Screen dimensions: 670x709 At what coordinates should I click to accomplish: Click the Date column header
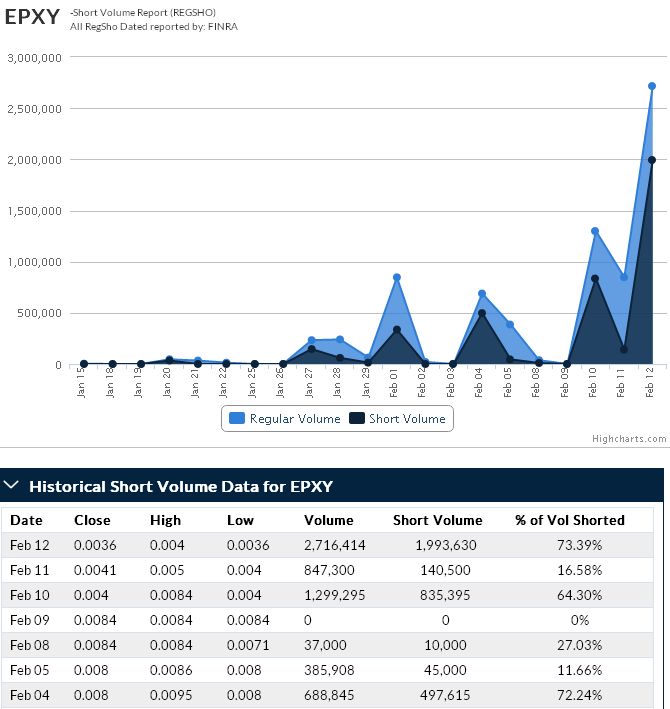26,520
